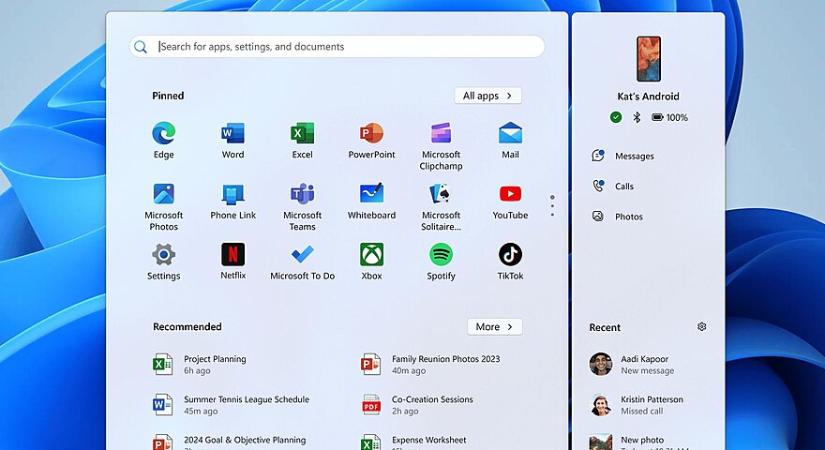Open the Whiteboard app
Image resolution: width=825 pixels, height=450 pixels.
click(371, 201)
